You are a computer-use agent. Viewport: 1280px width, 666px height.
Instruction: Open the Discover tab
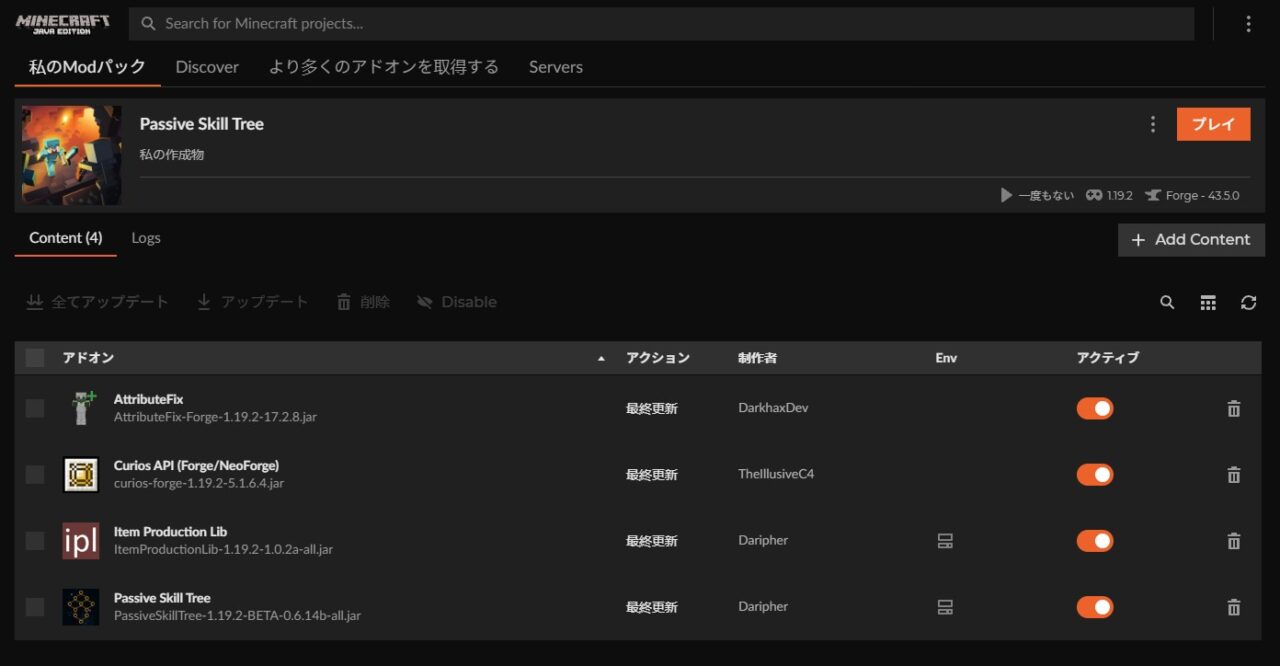207,67
